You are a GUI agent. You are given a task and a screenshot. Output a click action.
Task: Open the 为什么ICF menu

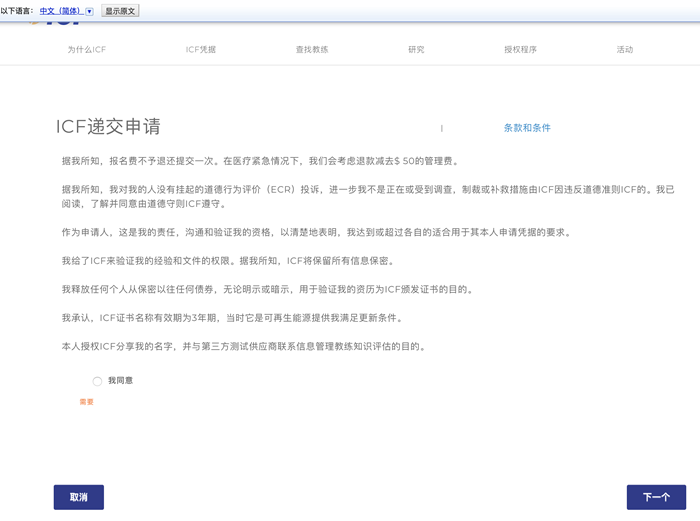click(x=87, y=49)
